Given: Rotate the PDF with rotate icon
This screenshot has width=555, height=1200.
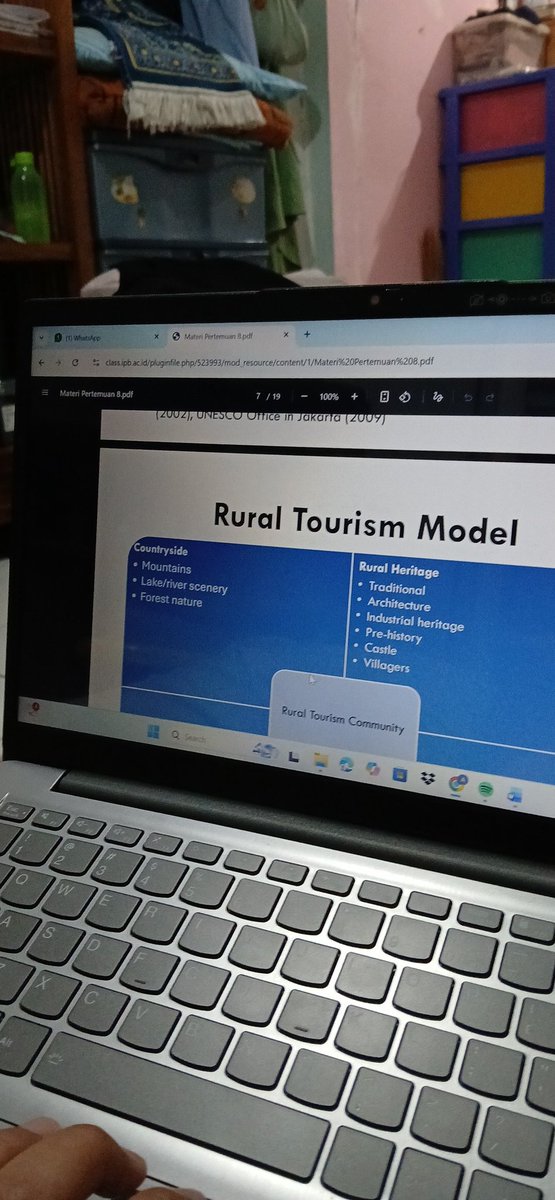Looking at the screenshot, I should 405,397.
